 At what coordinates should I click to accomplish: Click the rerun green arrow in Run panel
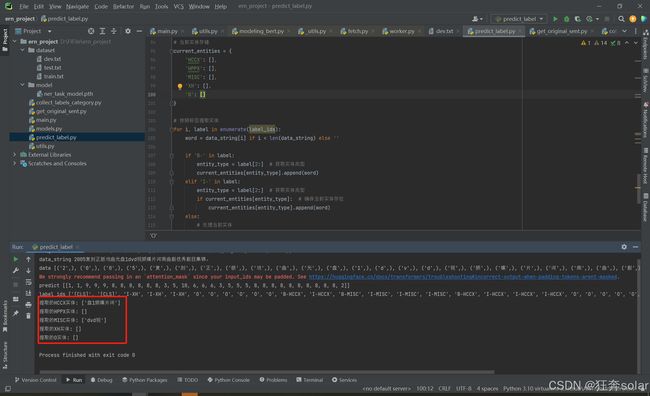coord(16,259)
